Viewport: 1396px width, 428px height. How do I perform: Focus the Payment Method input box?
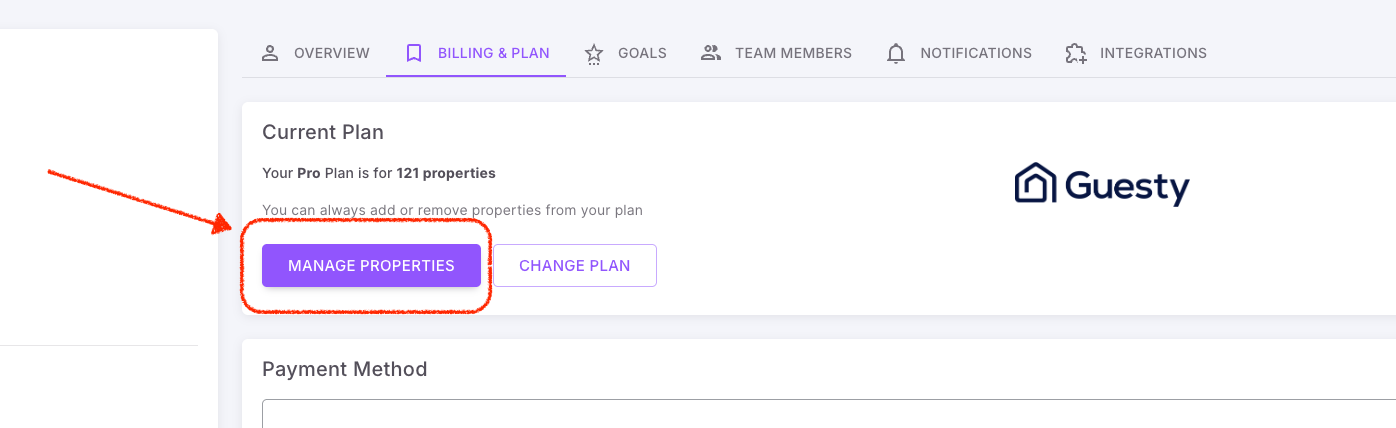(x=829, y=414)
